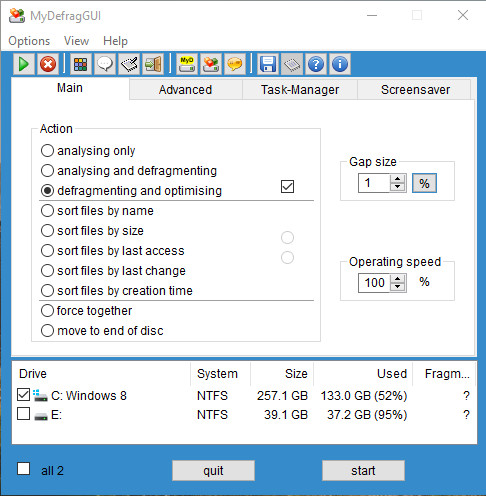Click the '133.0 GB (52%)' used cell

364,396
